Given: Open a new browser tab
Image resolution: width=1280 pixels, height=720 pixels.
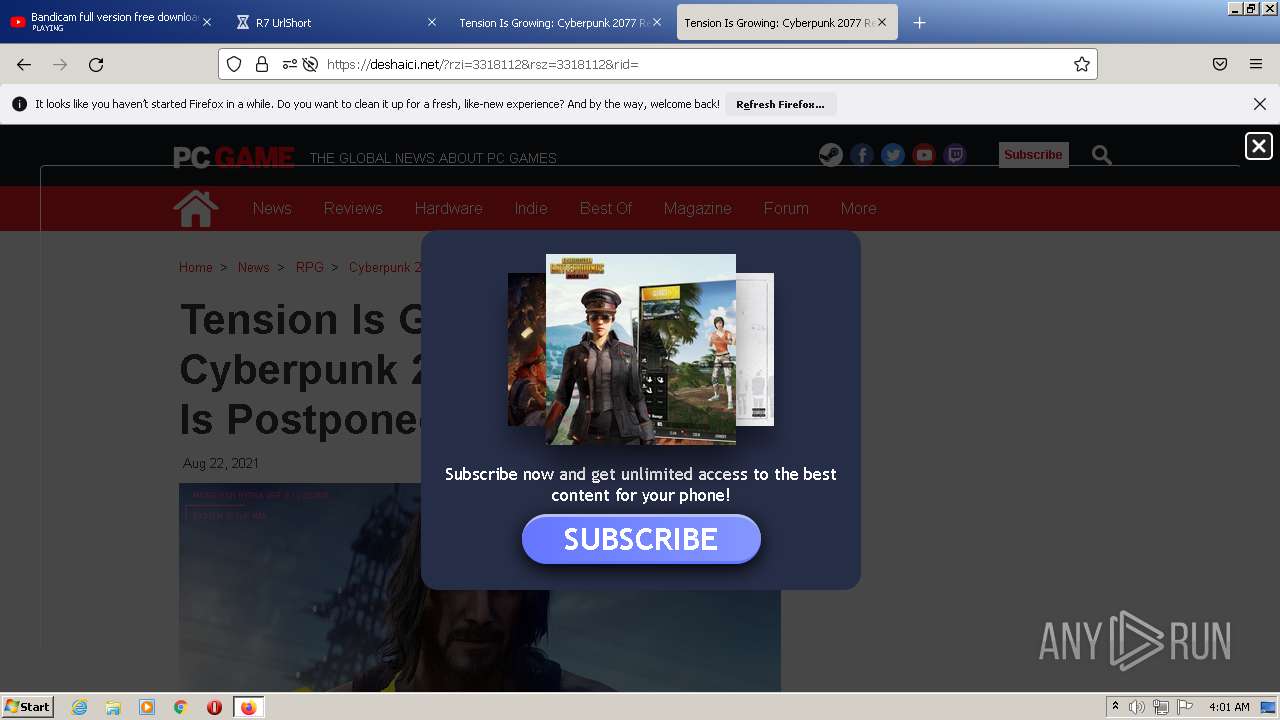Looking at the screenshot, I should (x=920, y=22).
